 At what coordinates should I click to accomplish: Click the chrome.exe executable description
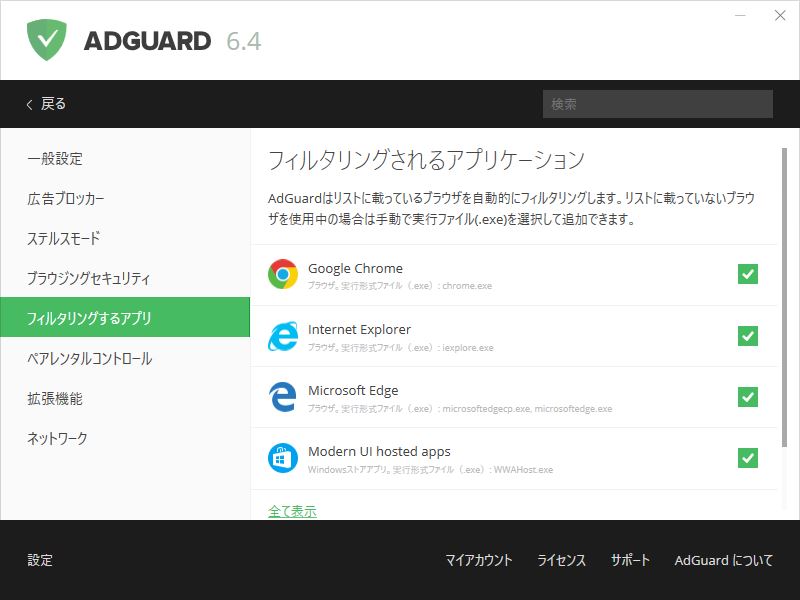pyautogui.click(x=400, y=286)
